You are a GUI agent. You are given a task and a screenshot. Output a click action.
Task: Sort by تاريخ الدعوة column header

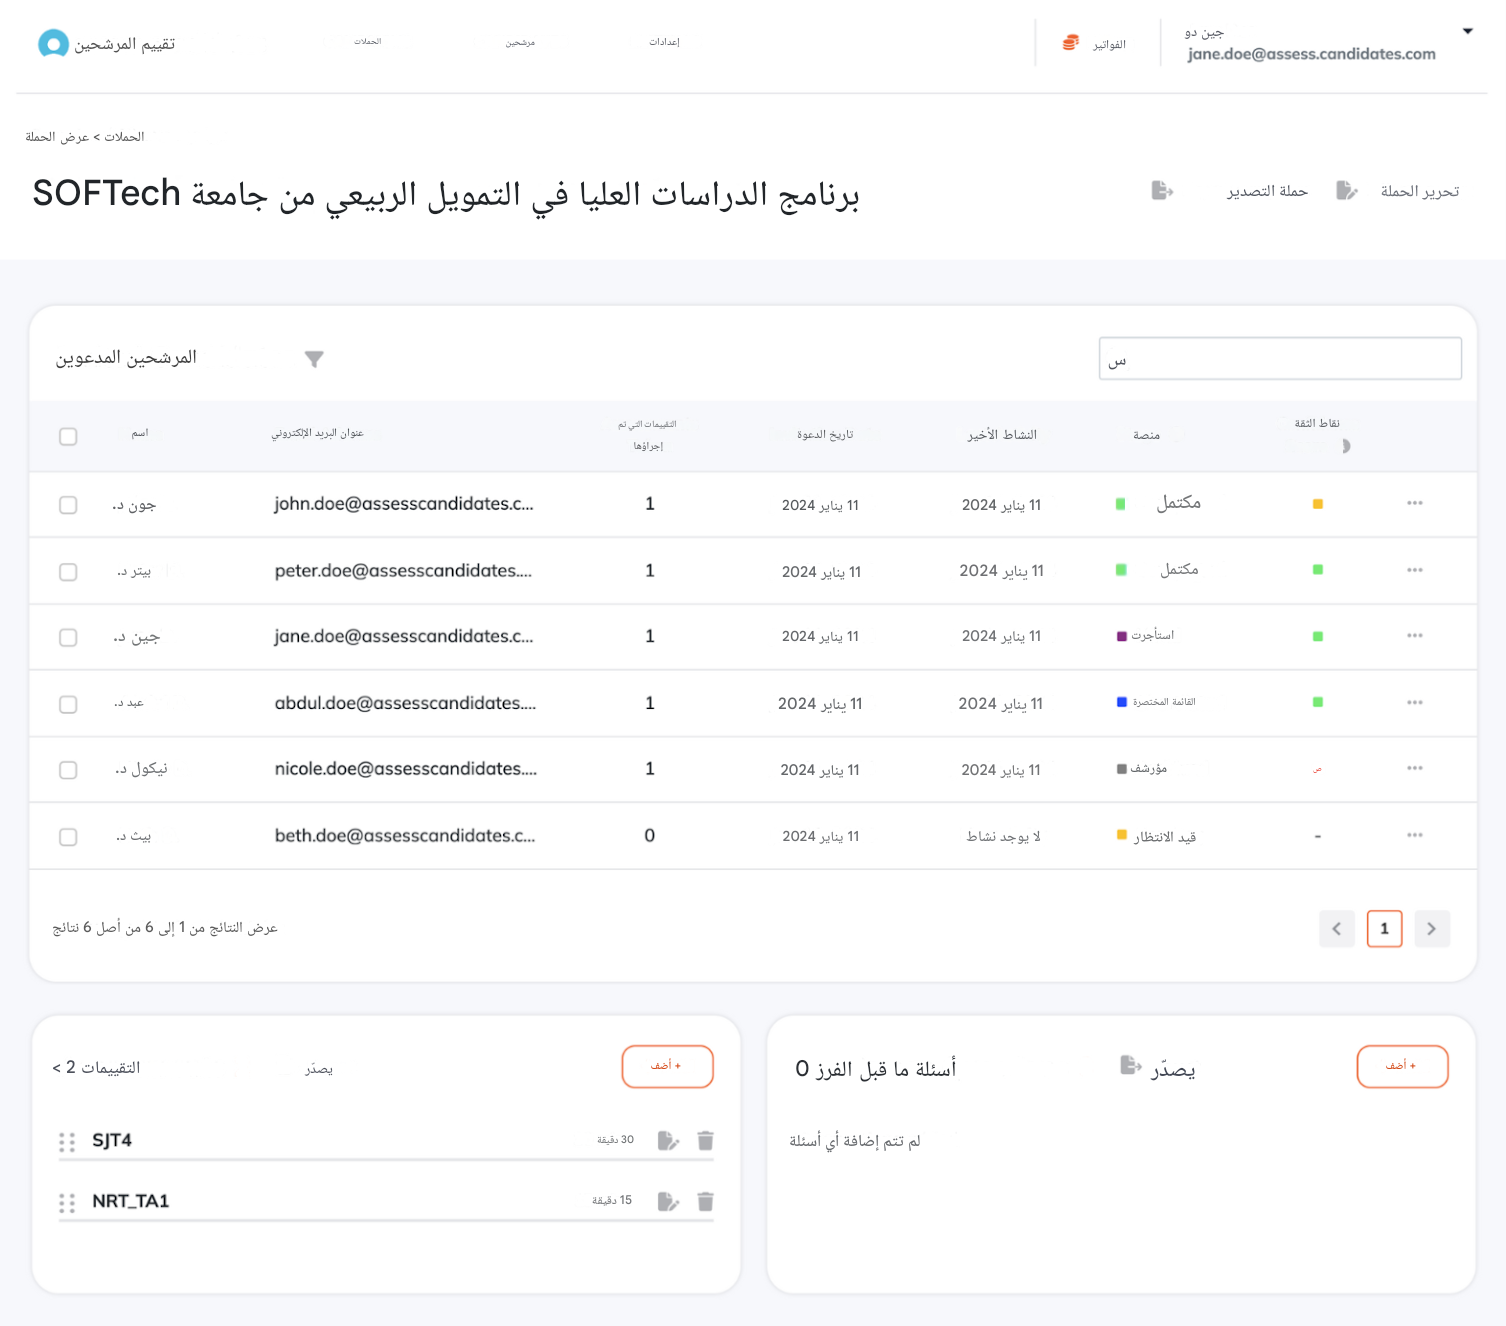pos(825,435)
